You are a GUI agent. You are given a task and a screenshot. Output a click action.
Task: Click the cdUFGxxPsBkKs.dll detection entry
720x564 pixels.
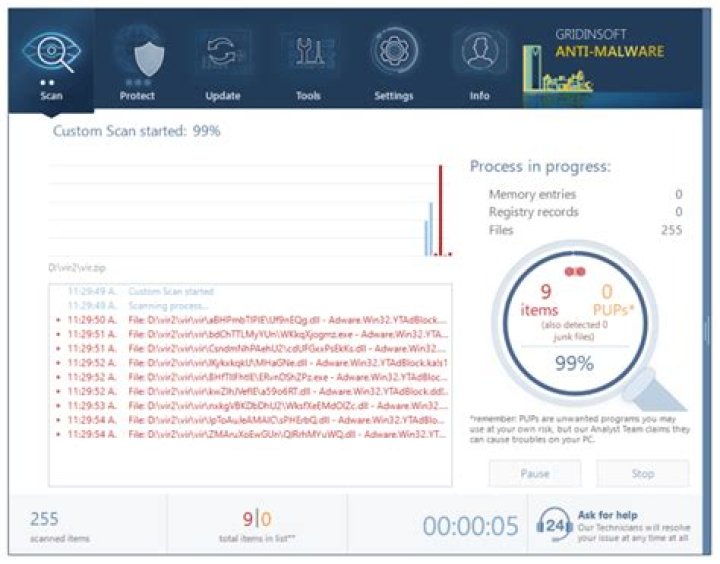(x=252, y=349)
